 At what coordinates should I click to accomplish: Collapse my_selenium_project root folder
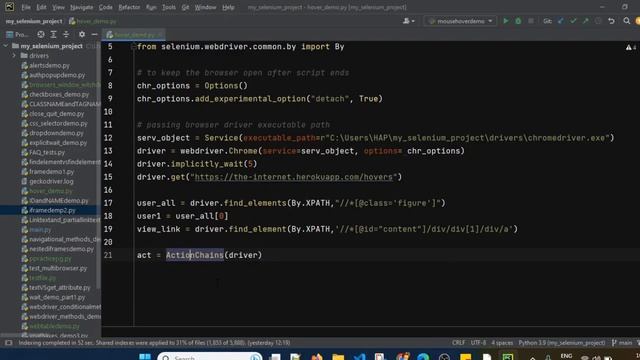coord(6,46)
